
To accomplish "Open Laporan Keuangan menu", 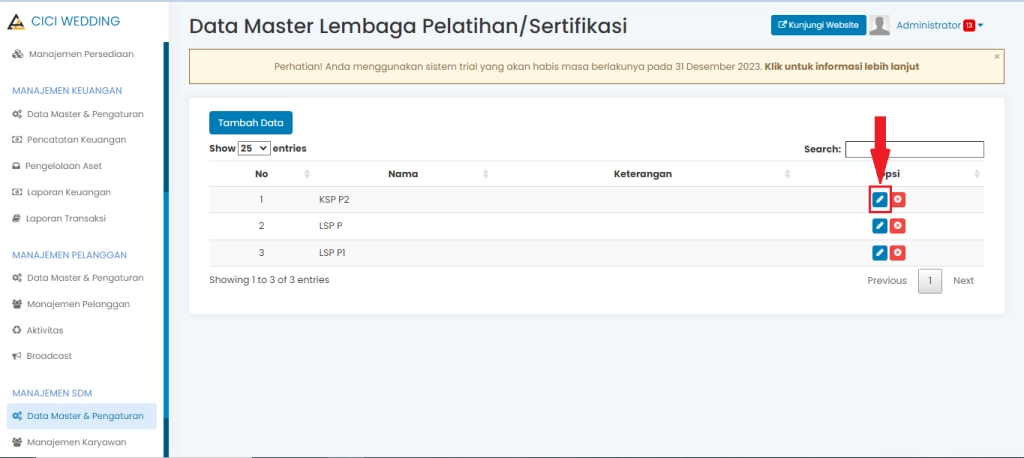I will [x=61, y=192].
